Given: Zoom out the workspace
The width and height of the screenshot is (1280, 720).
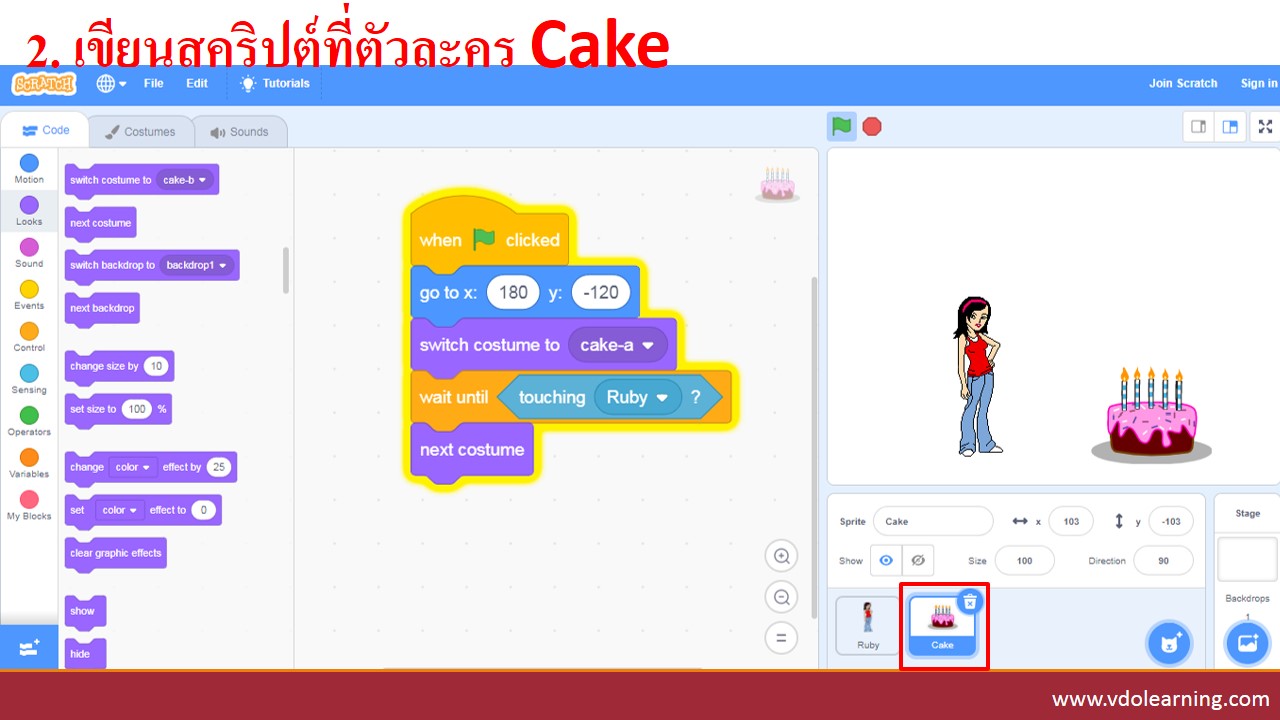Looking at the screenshot, I should point(781,597).
